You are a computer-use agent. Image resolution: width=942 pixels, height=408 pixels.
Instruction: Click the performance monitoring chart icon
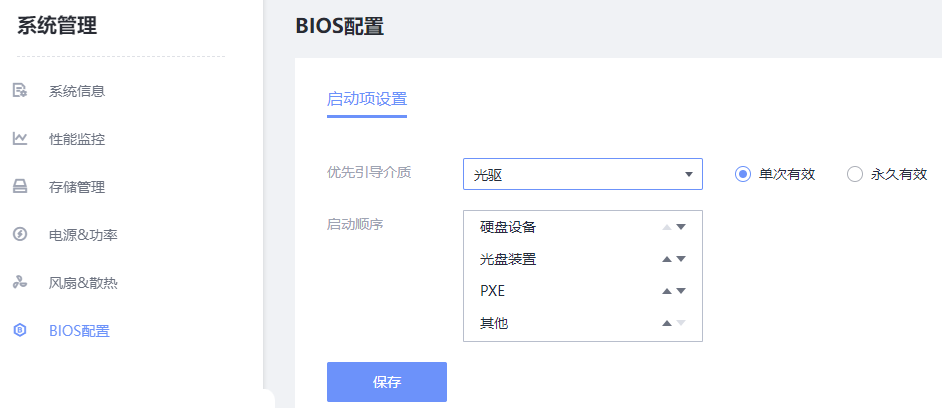tap(19, 139)
